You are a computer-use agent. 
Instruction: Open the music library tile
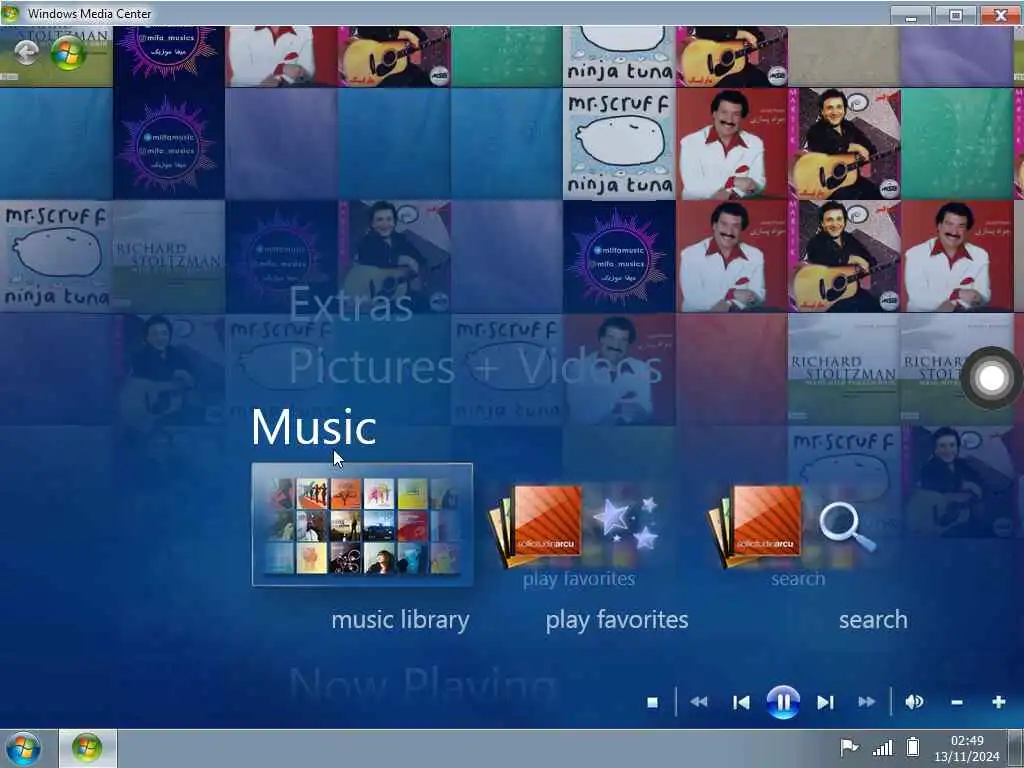pyautogui.click(x=362, y=524)
